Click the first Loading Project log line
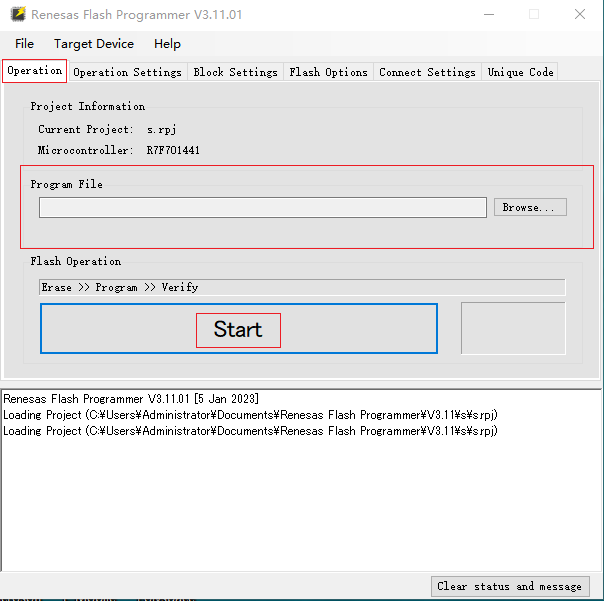The width and height of the screenshot is (604, 601). tap(250, 415)
